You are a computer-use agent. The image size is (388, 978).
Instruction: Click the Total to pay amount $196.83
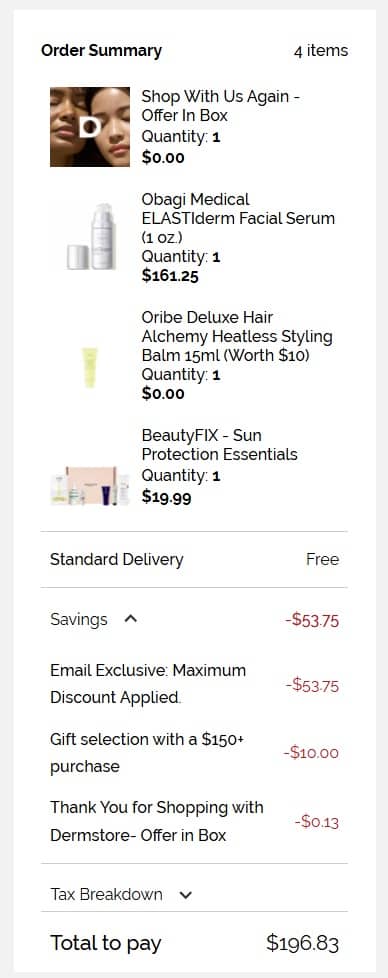[303, 942]
